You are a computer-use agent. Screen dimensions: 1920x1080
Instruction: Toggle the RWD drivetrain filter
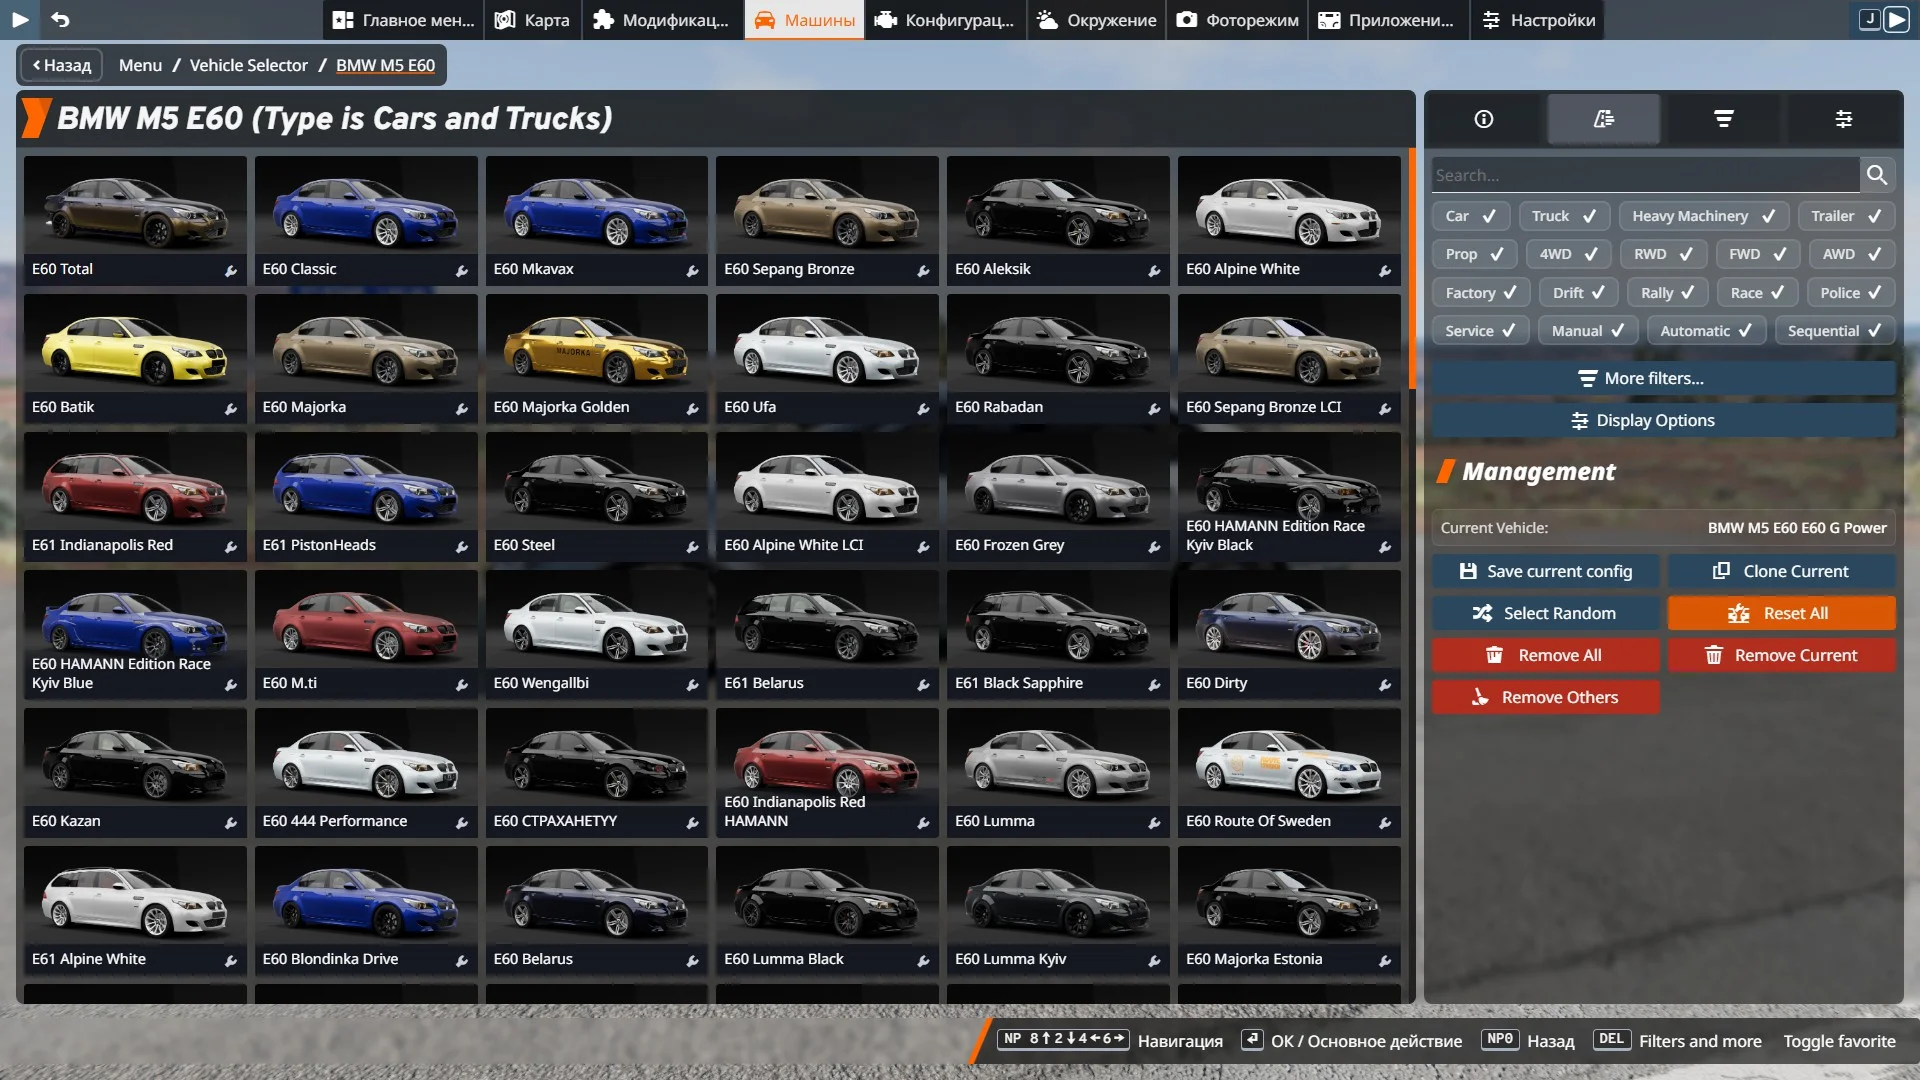(x=1664, y=254)
